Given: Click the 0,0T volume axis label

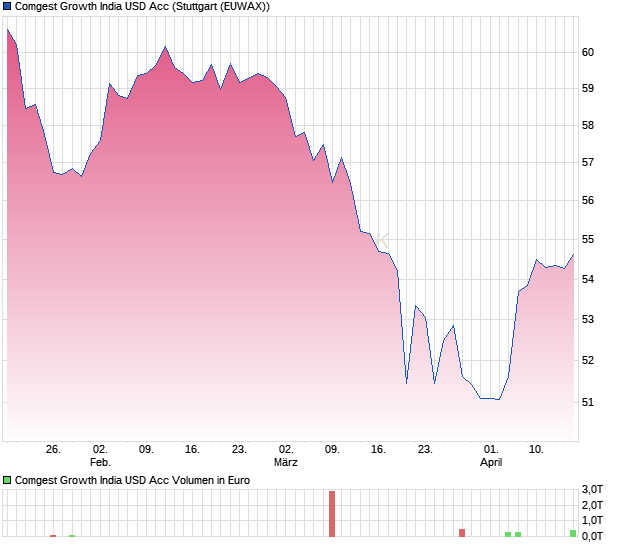Looking at the screenshot, I should [x=592, y=536].
